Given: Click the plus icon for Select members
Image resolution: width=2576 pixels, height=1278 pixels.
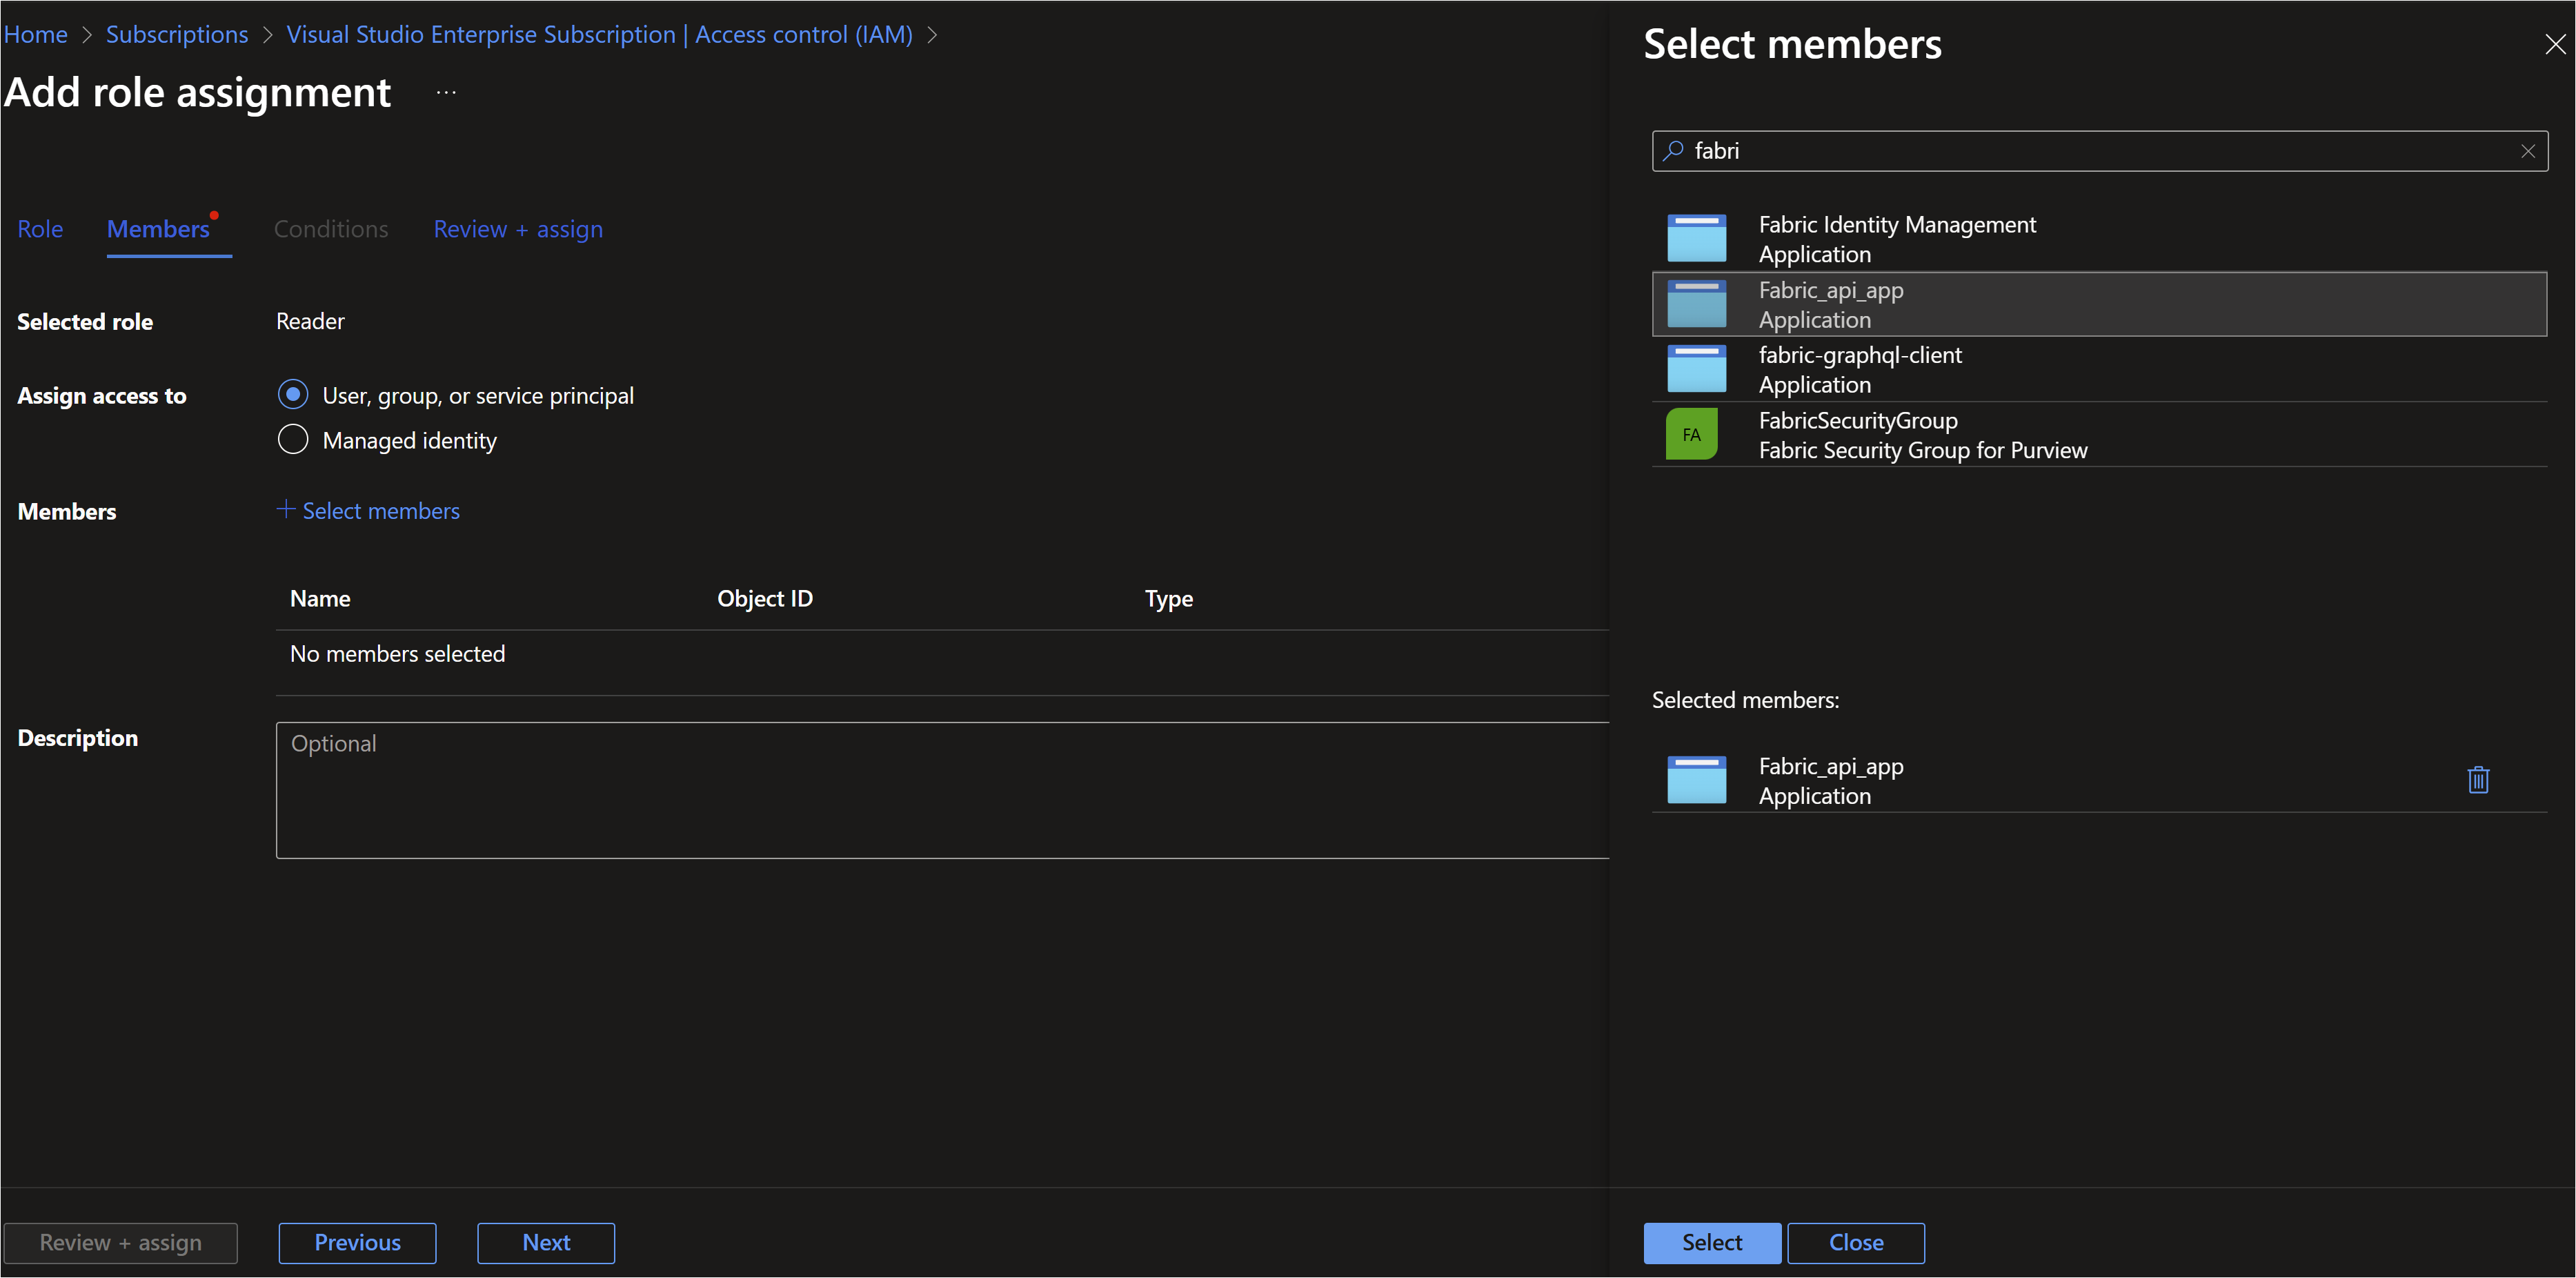Looking at the screenshot, I should (x=286, y=509).
